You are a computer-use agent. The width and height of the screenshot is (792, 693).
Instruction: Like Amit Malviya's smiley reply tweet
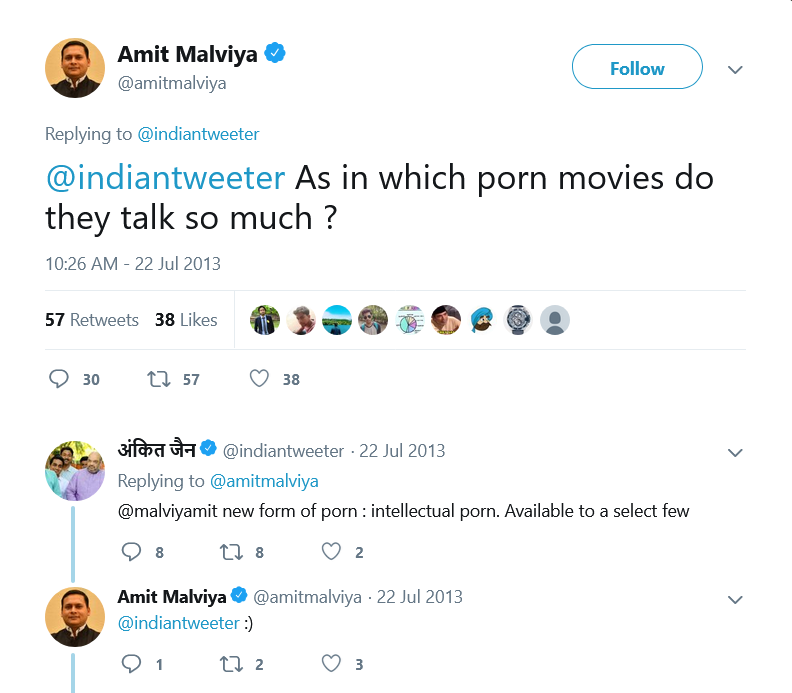[331, 664]
